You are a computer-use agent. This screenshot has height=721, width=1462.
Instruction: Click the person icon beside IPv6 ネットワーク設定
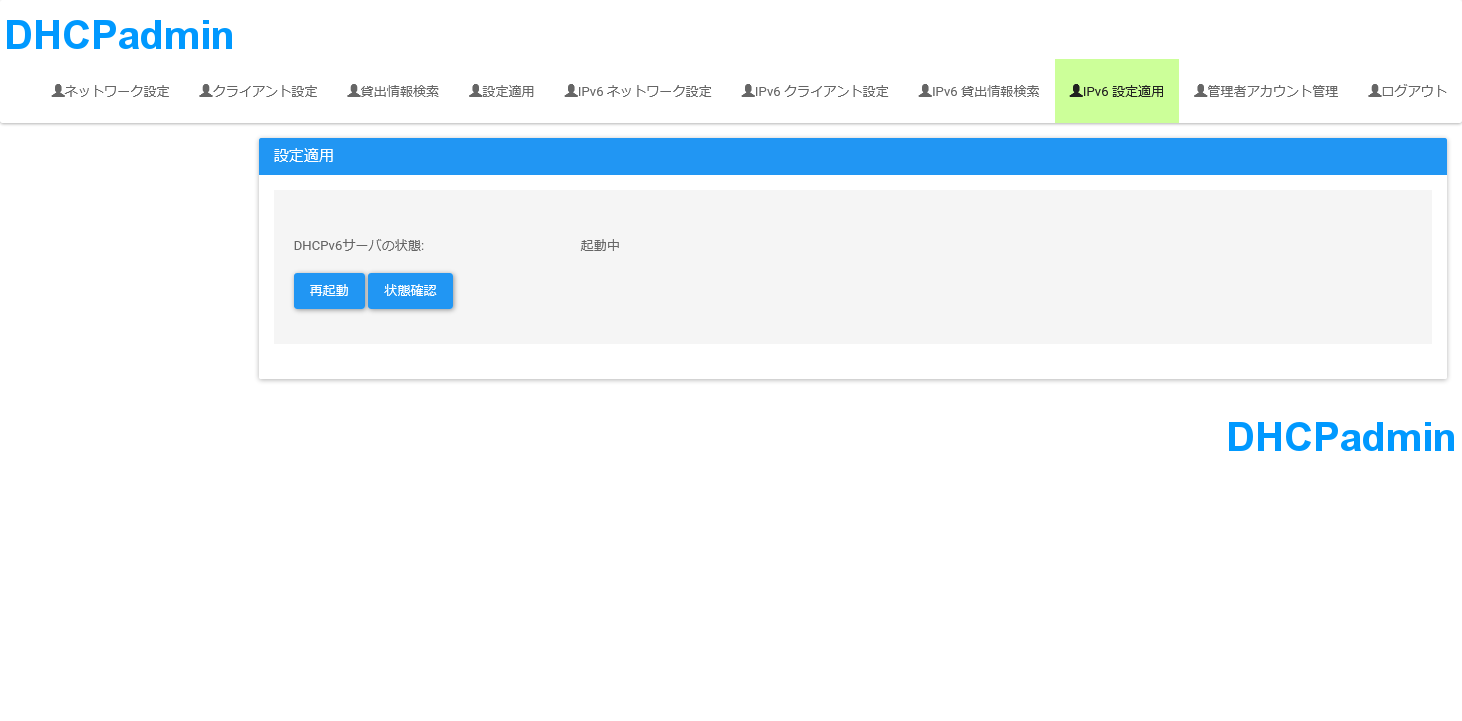571,91
